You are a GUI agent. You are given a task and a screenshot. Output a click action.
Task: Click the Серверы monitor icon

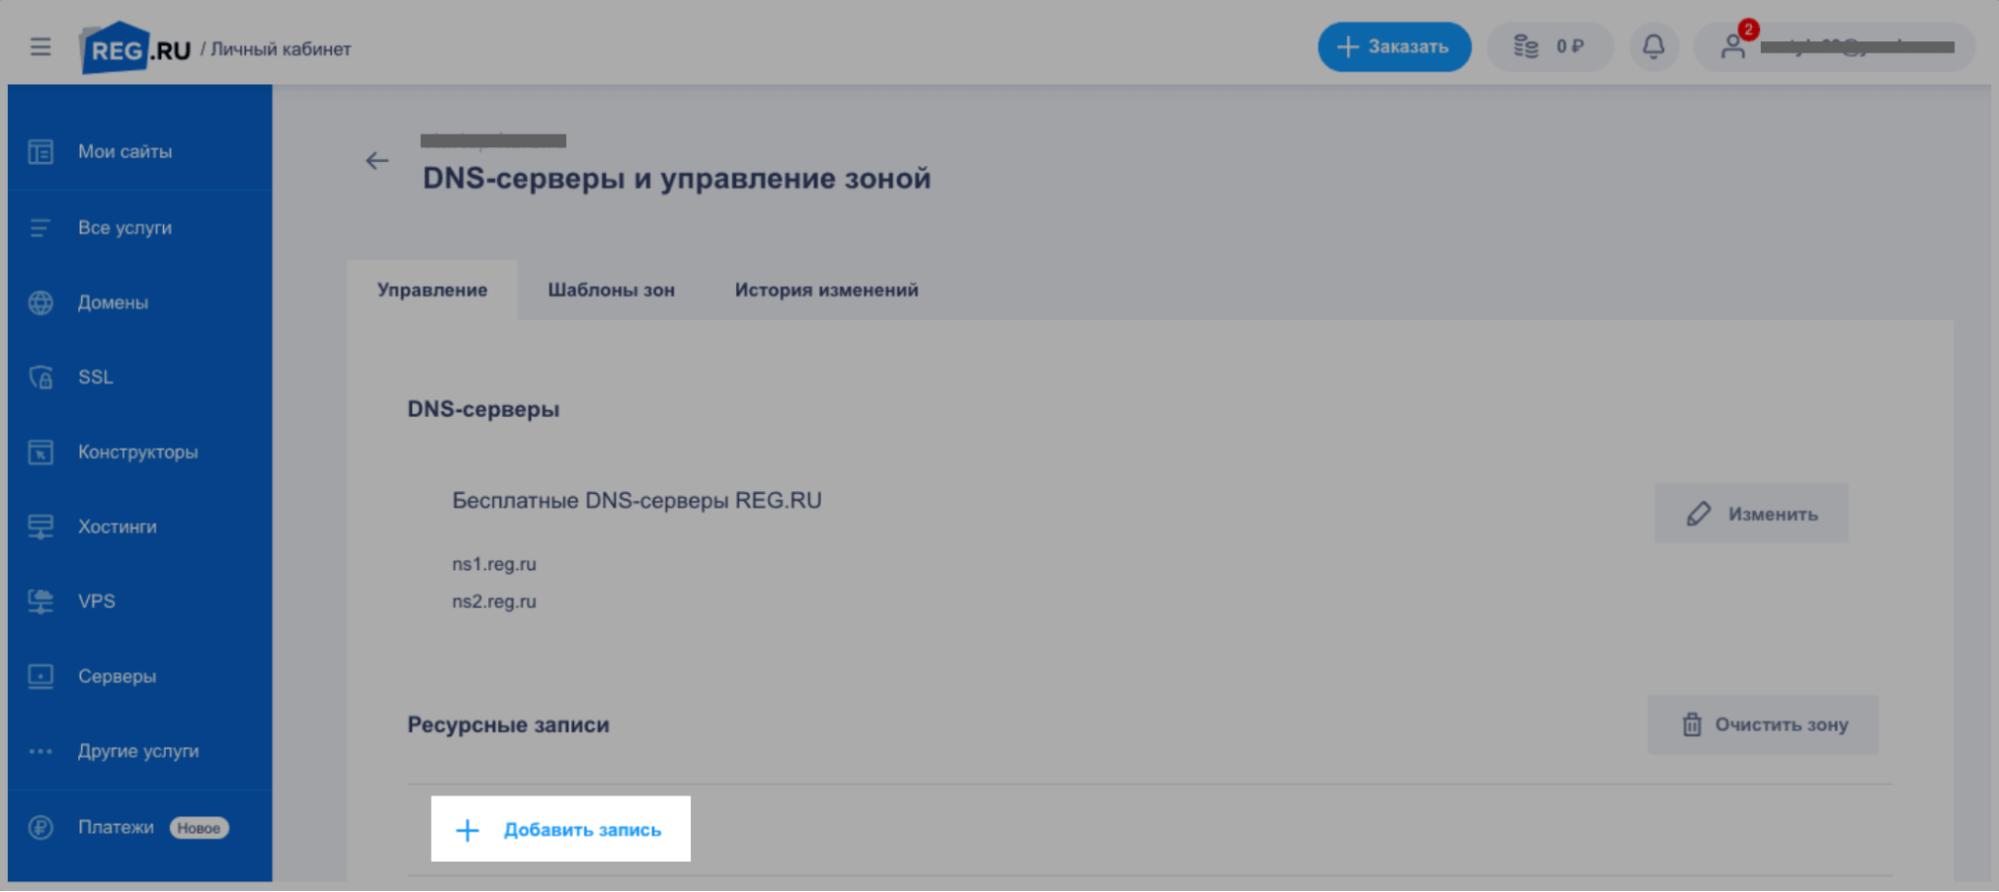(41, 677)
